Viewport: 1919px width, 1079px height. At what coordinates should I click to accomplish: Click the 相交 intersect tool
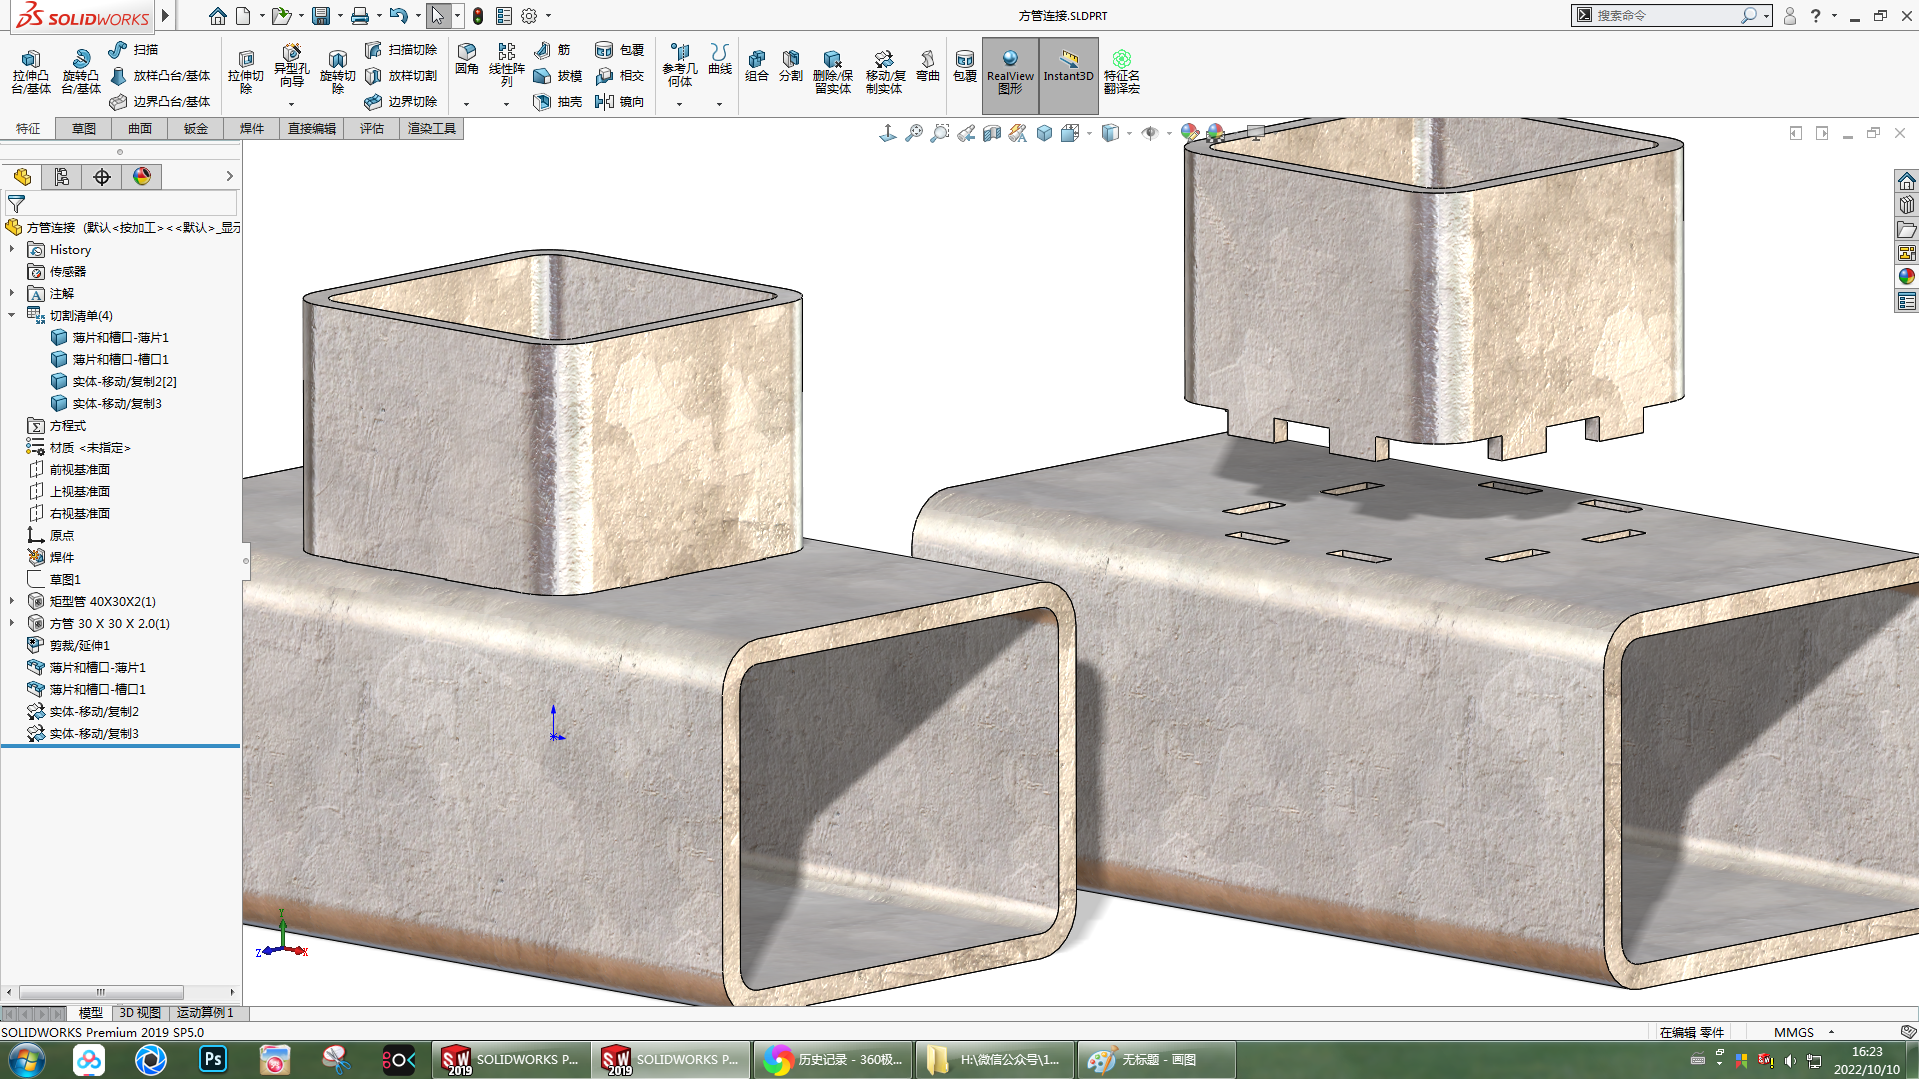tap(620, 75)
